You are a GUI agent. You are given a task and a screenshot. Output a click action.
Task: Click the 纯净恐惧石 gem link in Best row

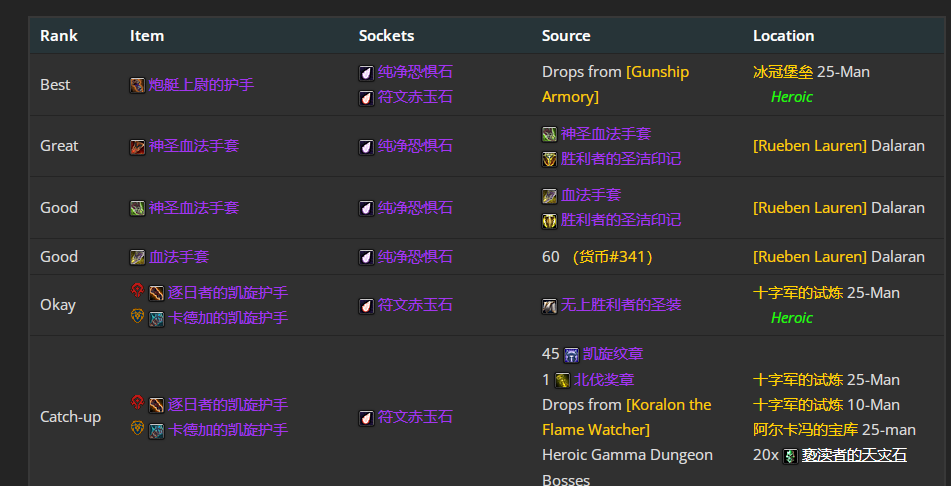tap(415, 72)
